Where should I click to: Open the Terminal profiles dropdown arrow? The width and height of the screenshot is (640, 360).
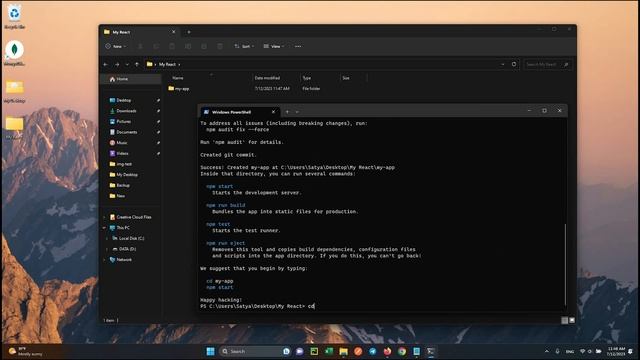point(297,111)
